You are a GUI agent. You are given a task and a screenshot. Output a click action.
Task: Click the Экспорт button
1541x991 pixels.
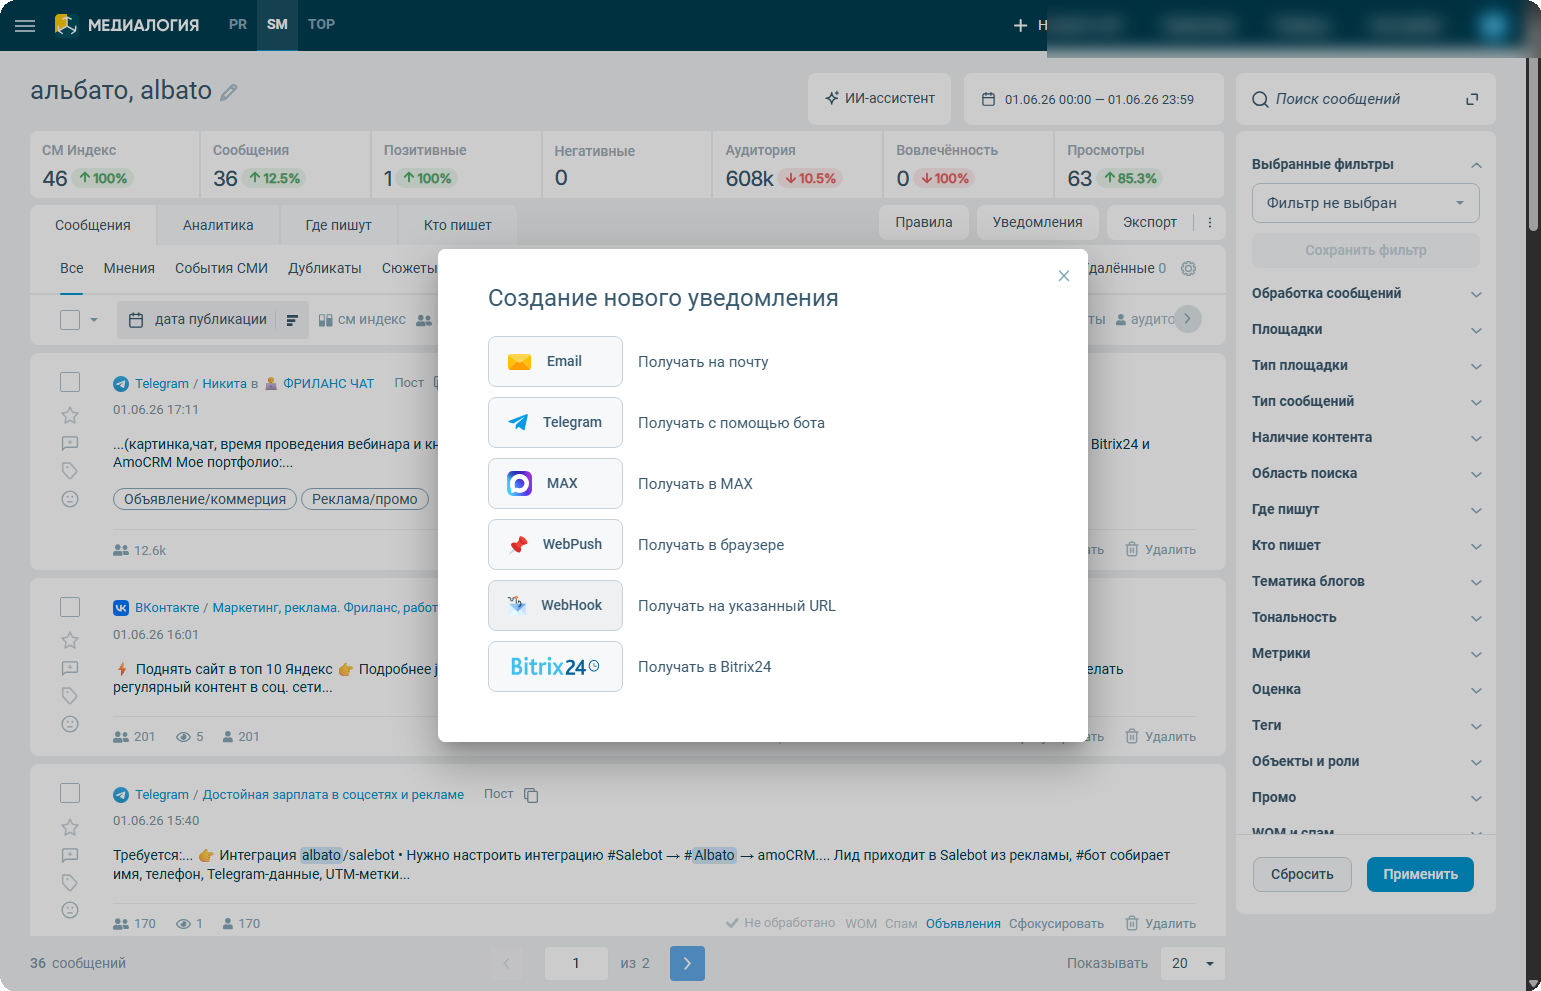pyautogui.click(x=1150, y=222)
